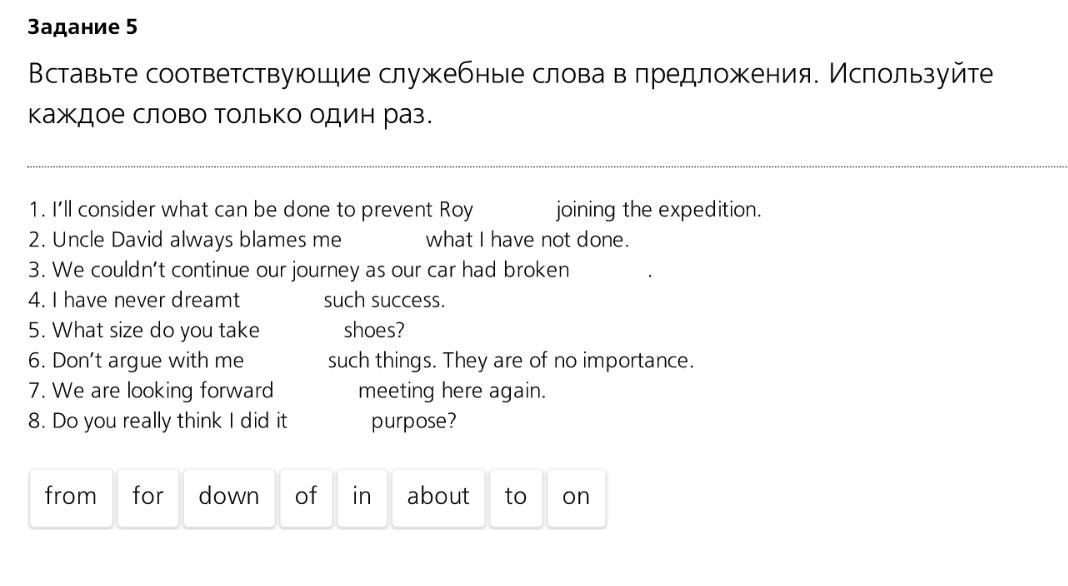This screenshot has width=1068, height=586.
Task: Click blank before 'shoes?' in sentence 5
Action: pos(301,330)
